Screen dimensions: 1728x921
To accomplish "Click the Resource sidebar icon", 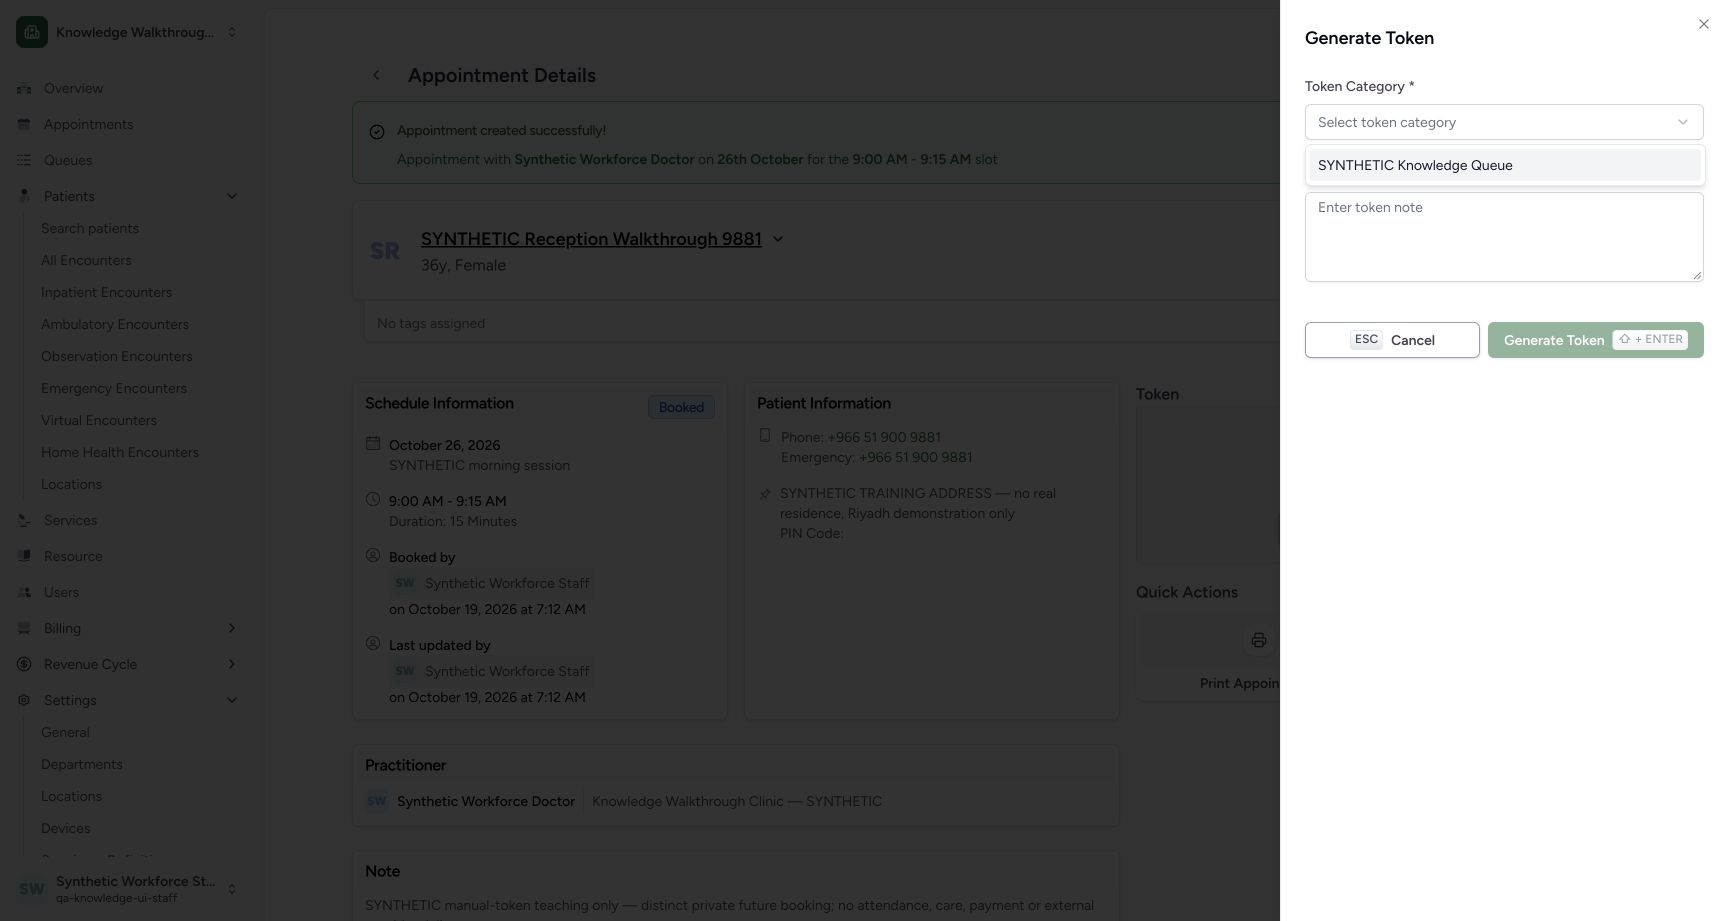I will point(24,556).
